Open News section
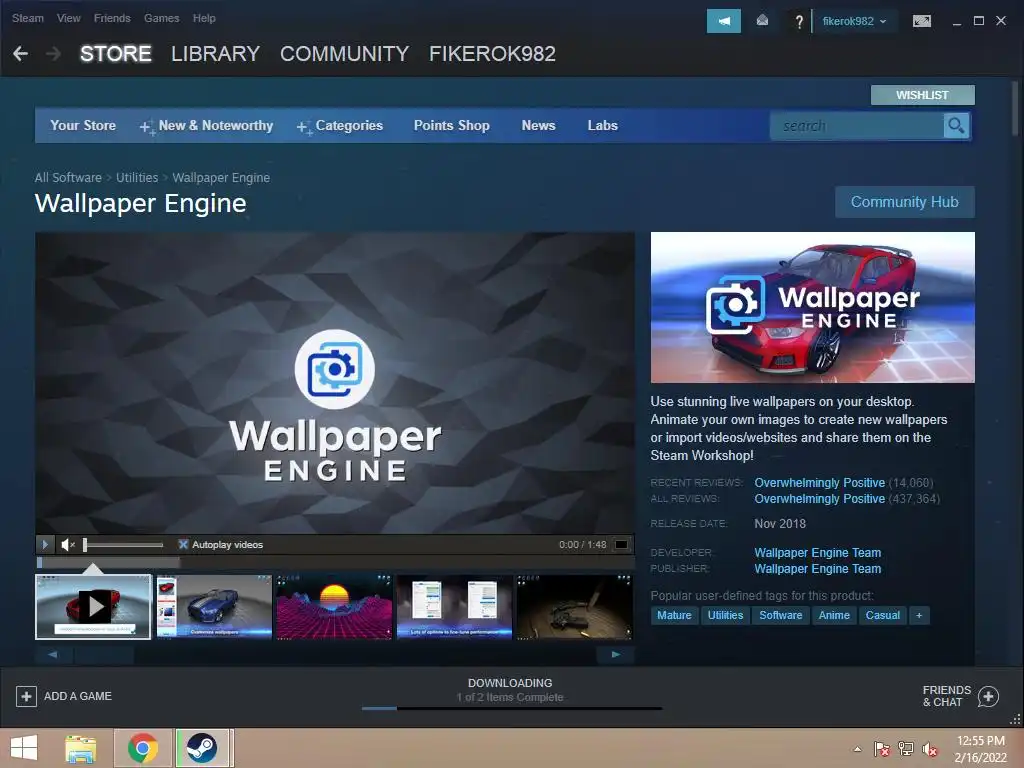The height and width of the screenshot is (768, 1024). click(538, 125)
